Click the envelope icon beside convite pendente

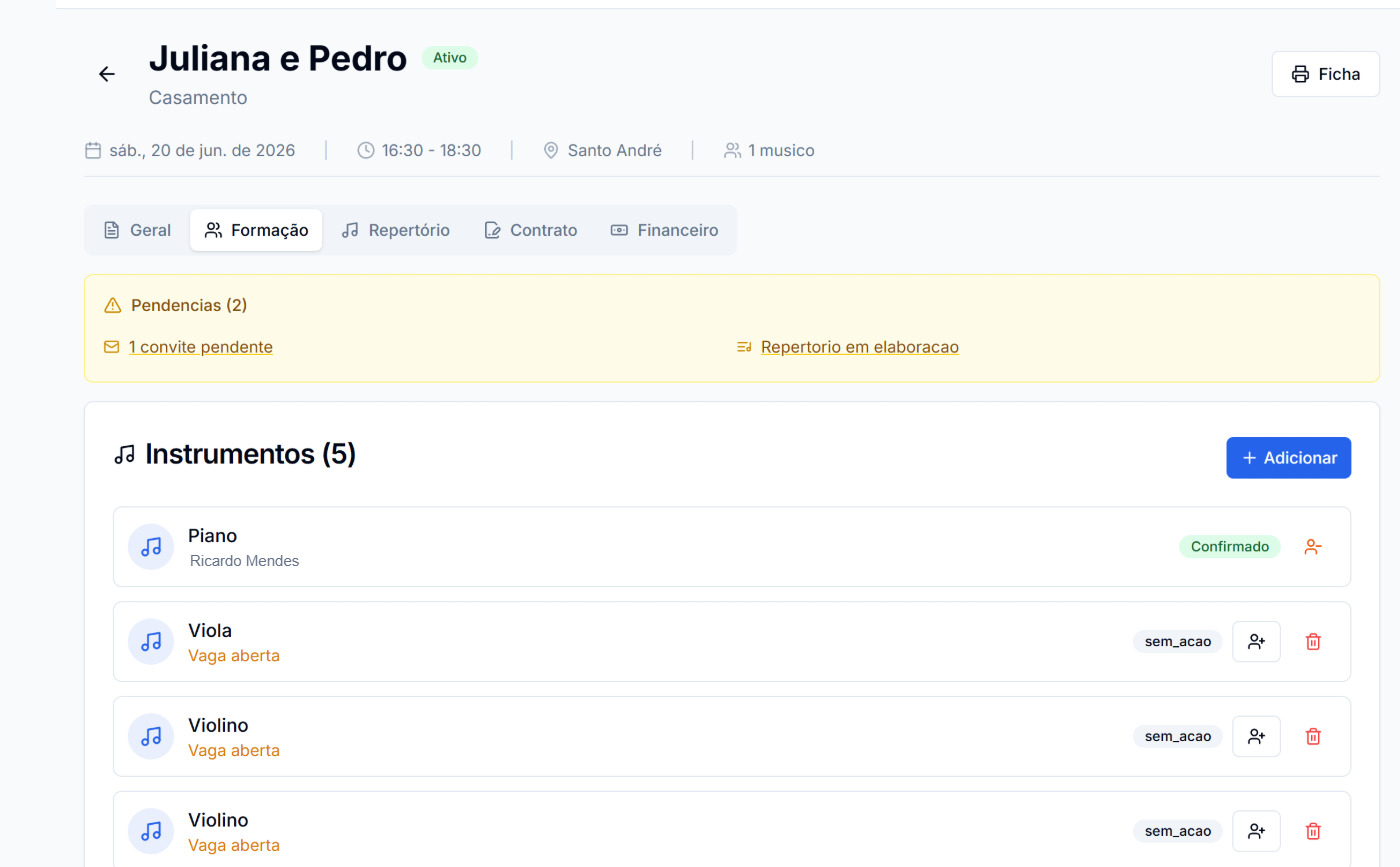(x=111, y=347)
